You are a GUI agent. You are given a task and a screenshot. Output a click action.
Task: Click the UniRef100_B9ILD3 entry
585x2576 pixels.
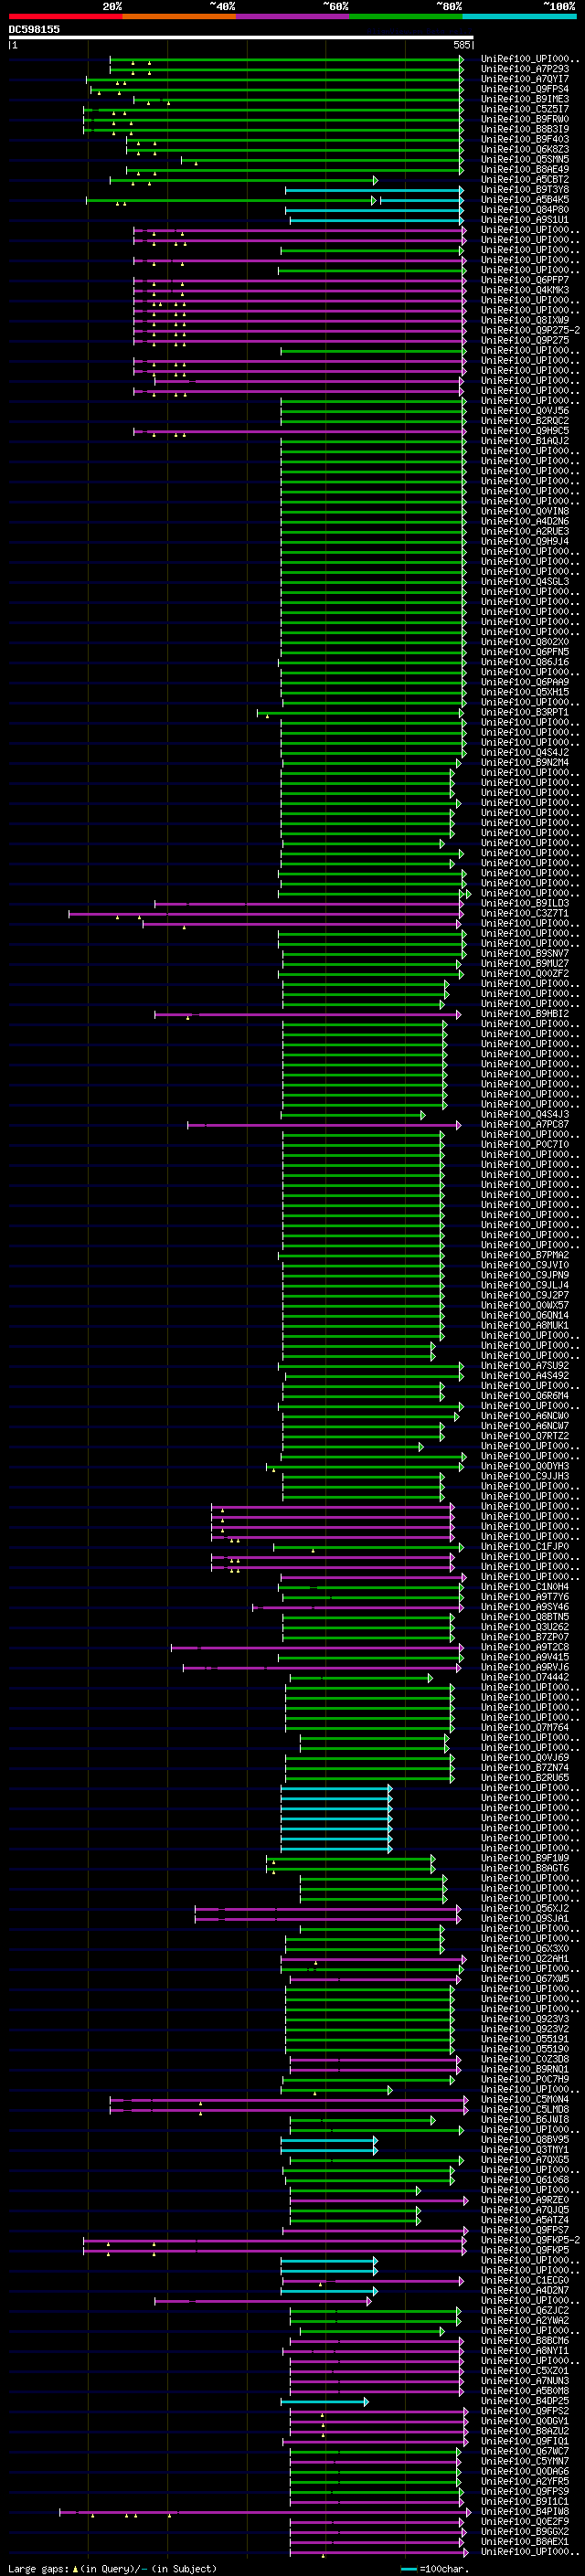[525, 903]
